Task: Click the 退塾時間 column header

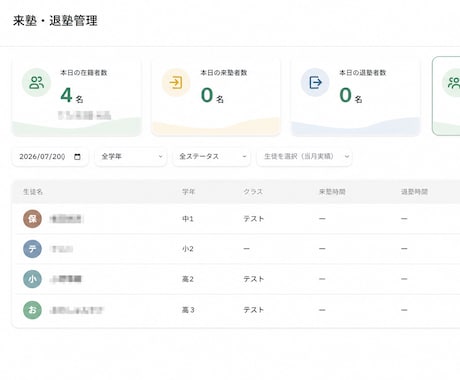Action: click(414, 192)
